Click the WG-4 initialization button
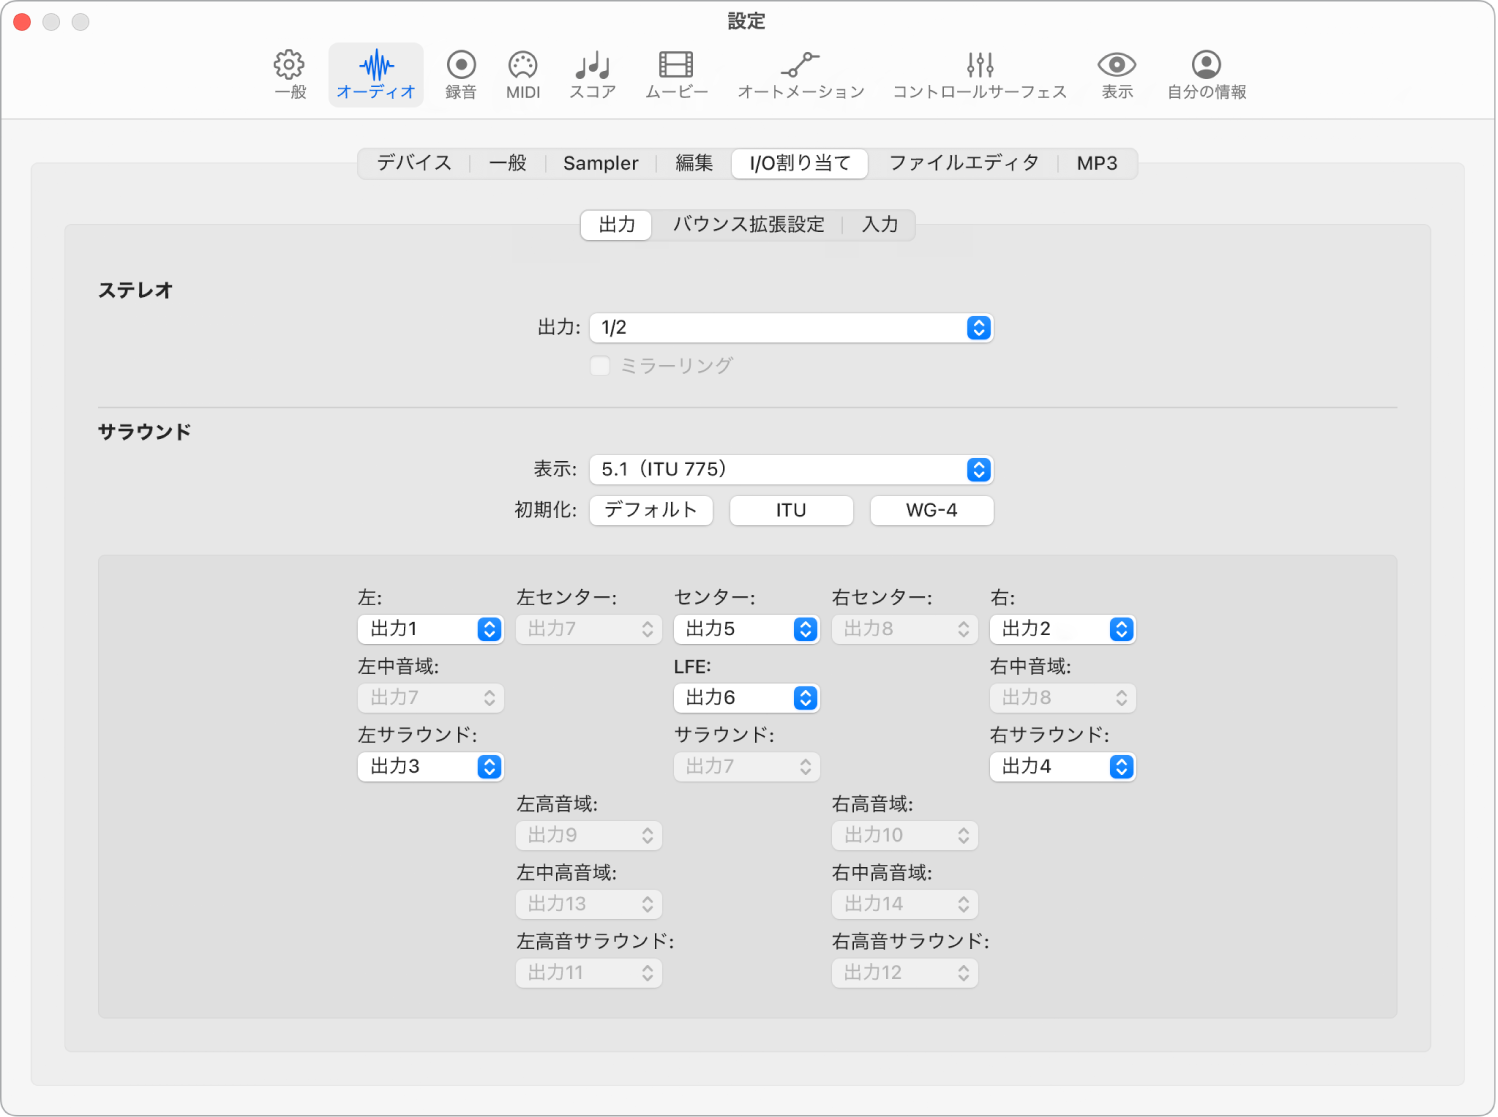 click(931, 510)
